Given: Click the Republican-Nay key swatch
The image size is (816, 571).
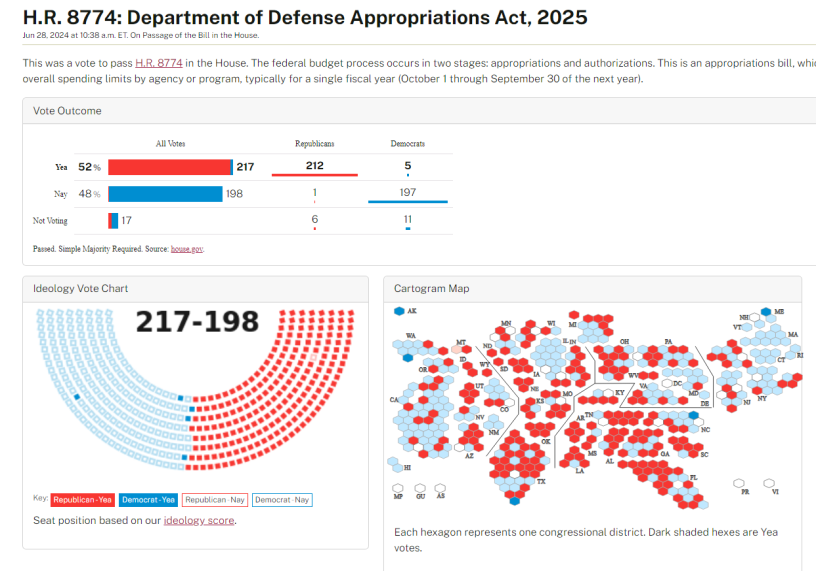Looking at the screenshot, I should click(215, 500).
